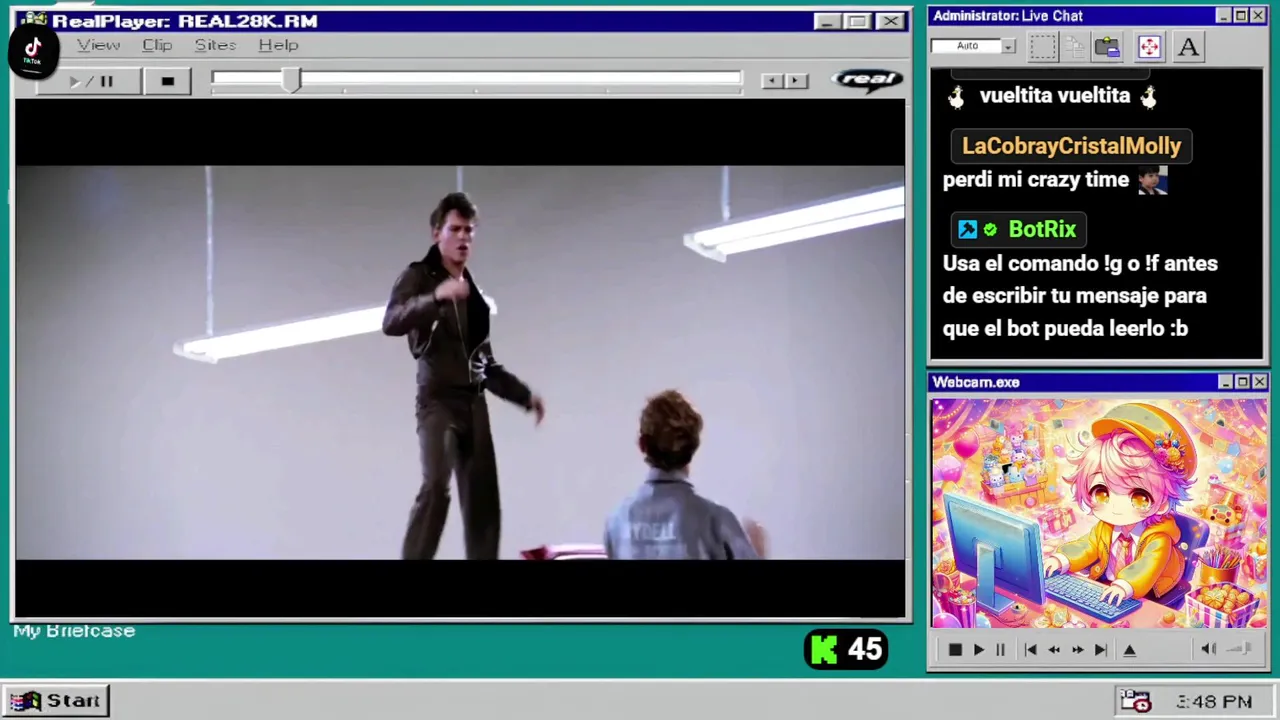Maximize the Live Chat window
Screen dimensions: 1280x720
pos(1241,16)
